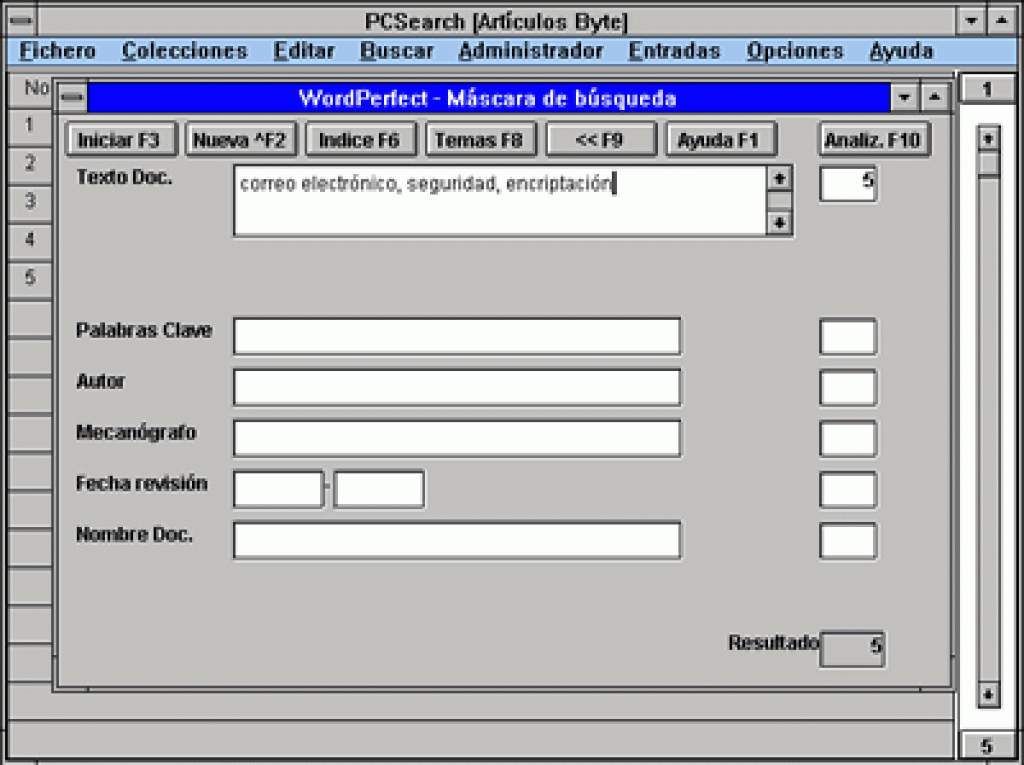Click the Palabras Clave input field
Image resolution: width=1024 pixels, height=765 pixels.
(457, 337)
